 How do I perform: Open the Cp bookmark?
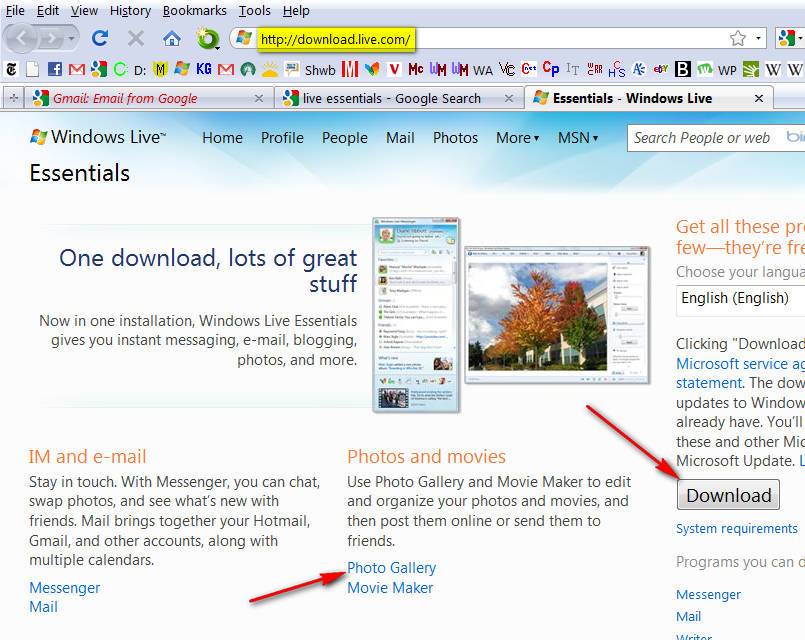coord(551,68)
